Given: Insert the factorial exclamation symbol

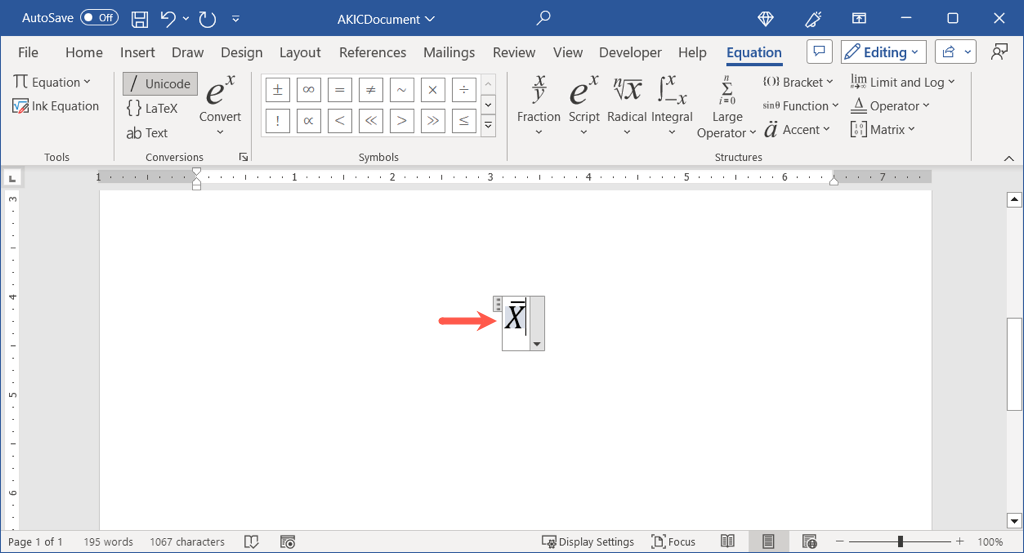Looking at the screenshot, I should pos(278,121).
